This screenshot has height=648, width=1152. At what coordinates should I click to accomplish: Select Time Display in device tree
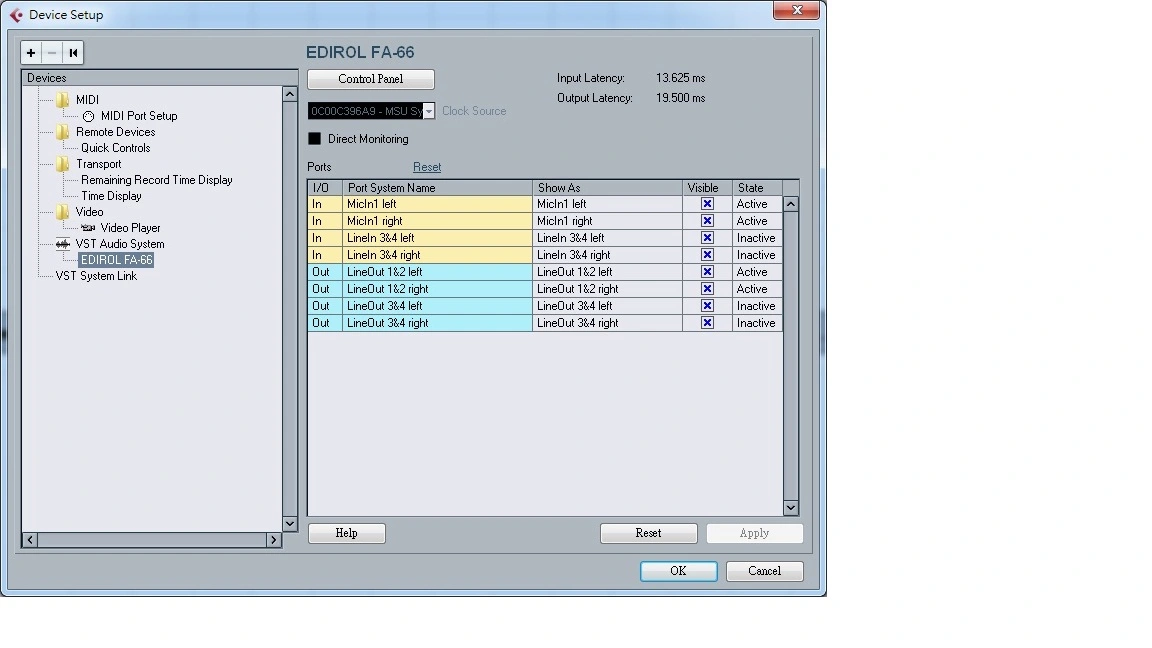click(x=111, y=196)
